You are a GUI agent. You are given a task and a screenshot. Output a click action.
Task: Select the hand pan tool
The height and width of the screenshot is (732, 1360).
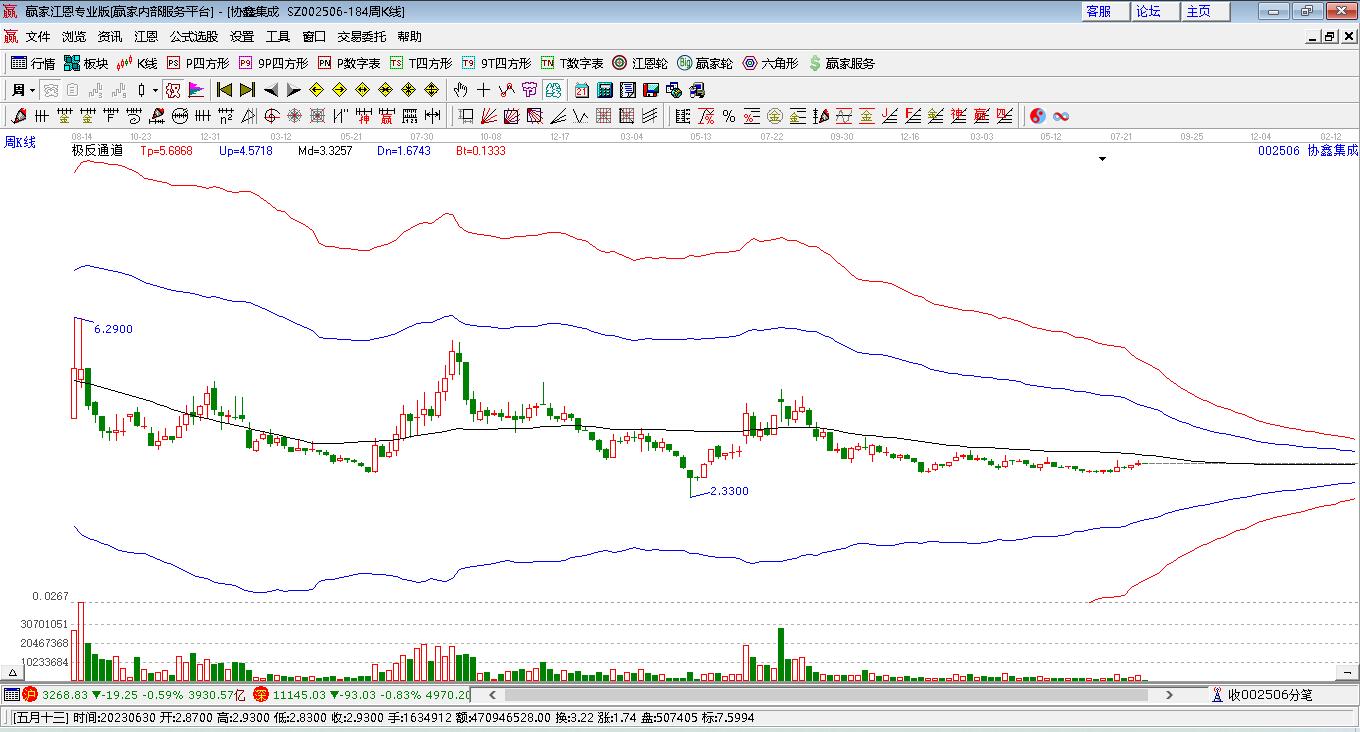(x=460, y=90)
